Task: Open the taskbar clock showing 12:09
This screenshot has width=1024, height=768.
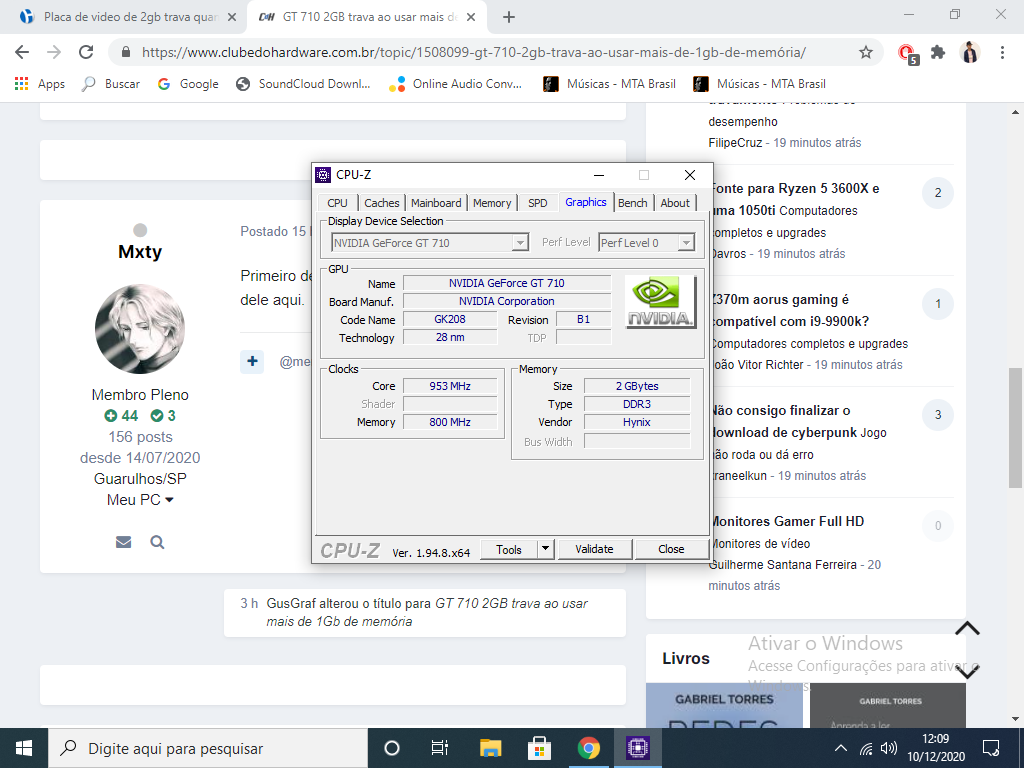Action: click(x=935, y=748)
